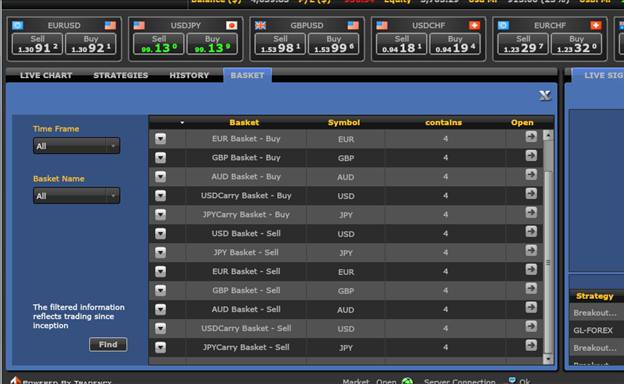Expand the JPYCarry Basket - Buy row
Screen dimensions: 624x384
[160, 214]
